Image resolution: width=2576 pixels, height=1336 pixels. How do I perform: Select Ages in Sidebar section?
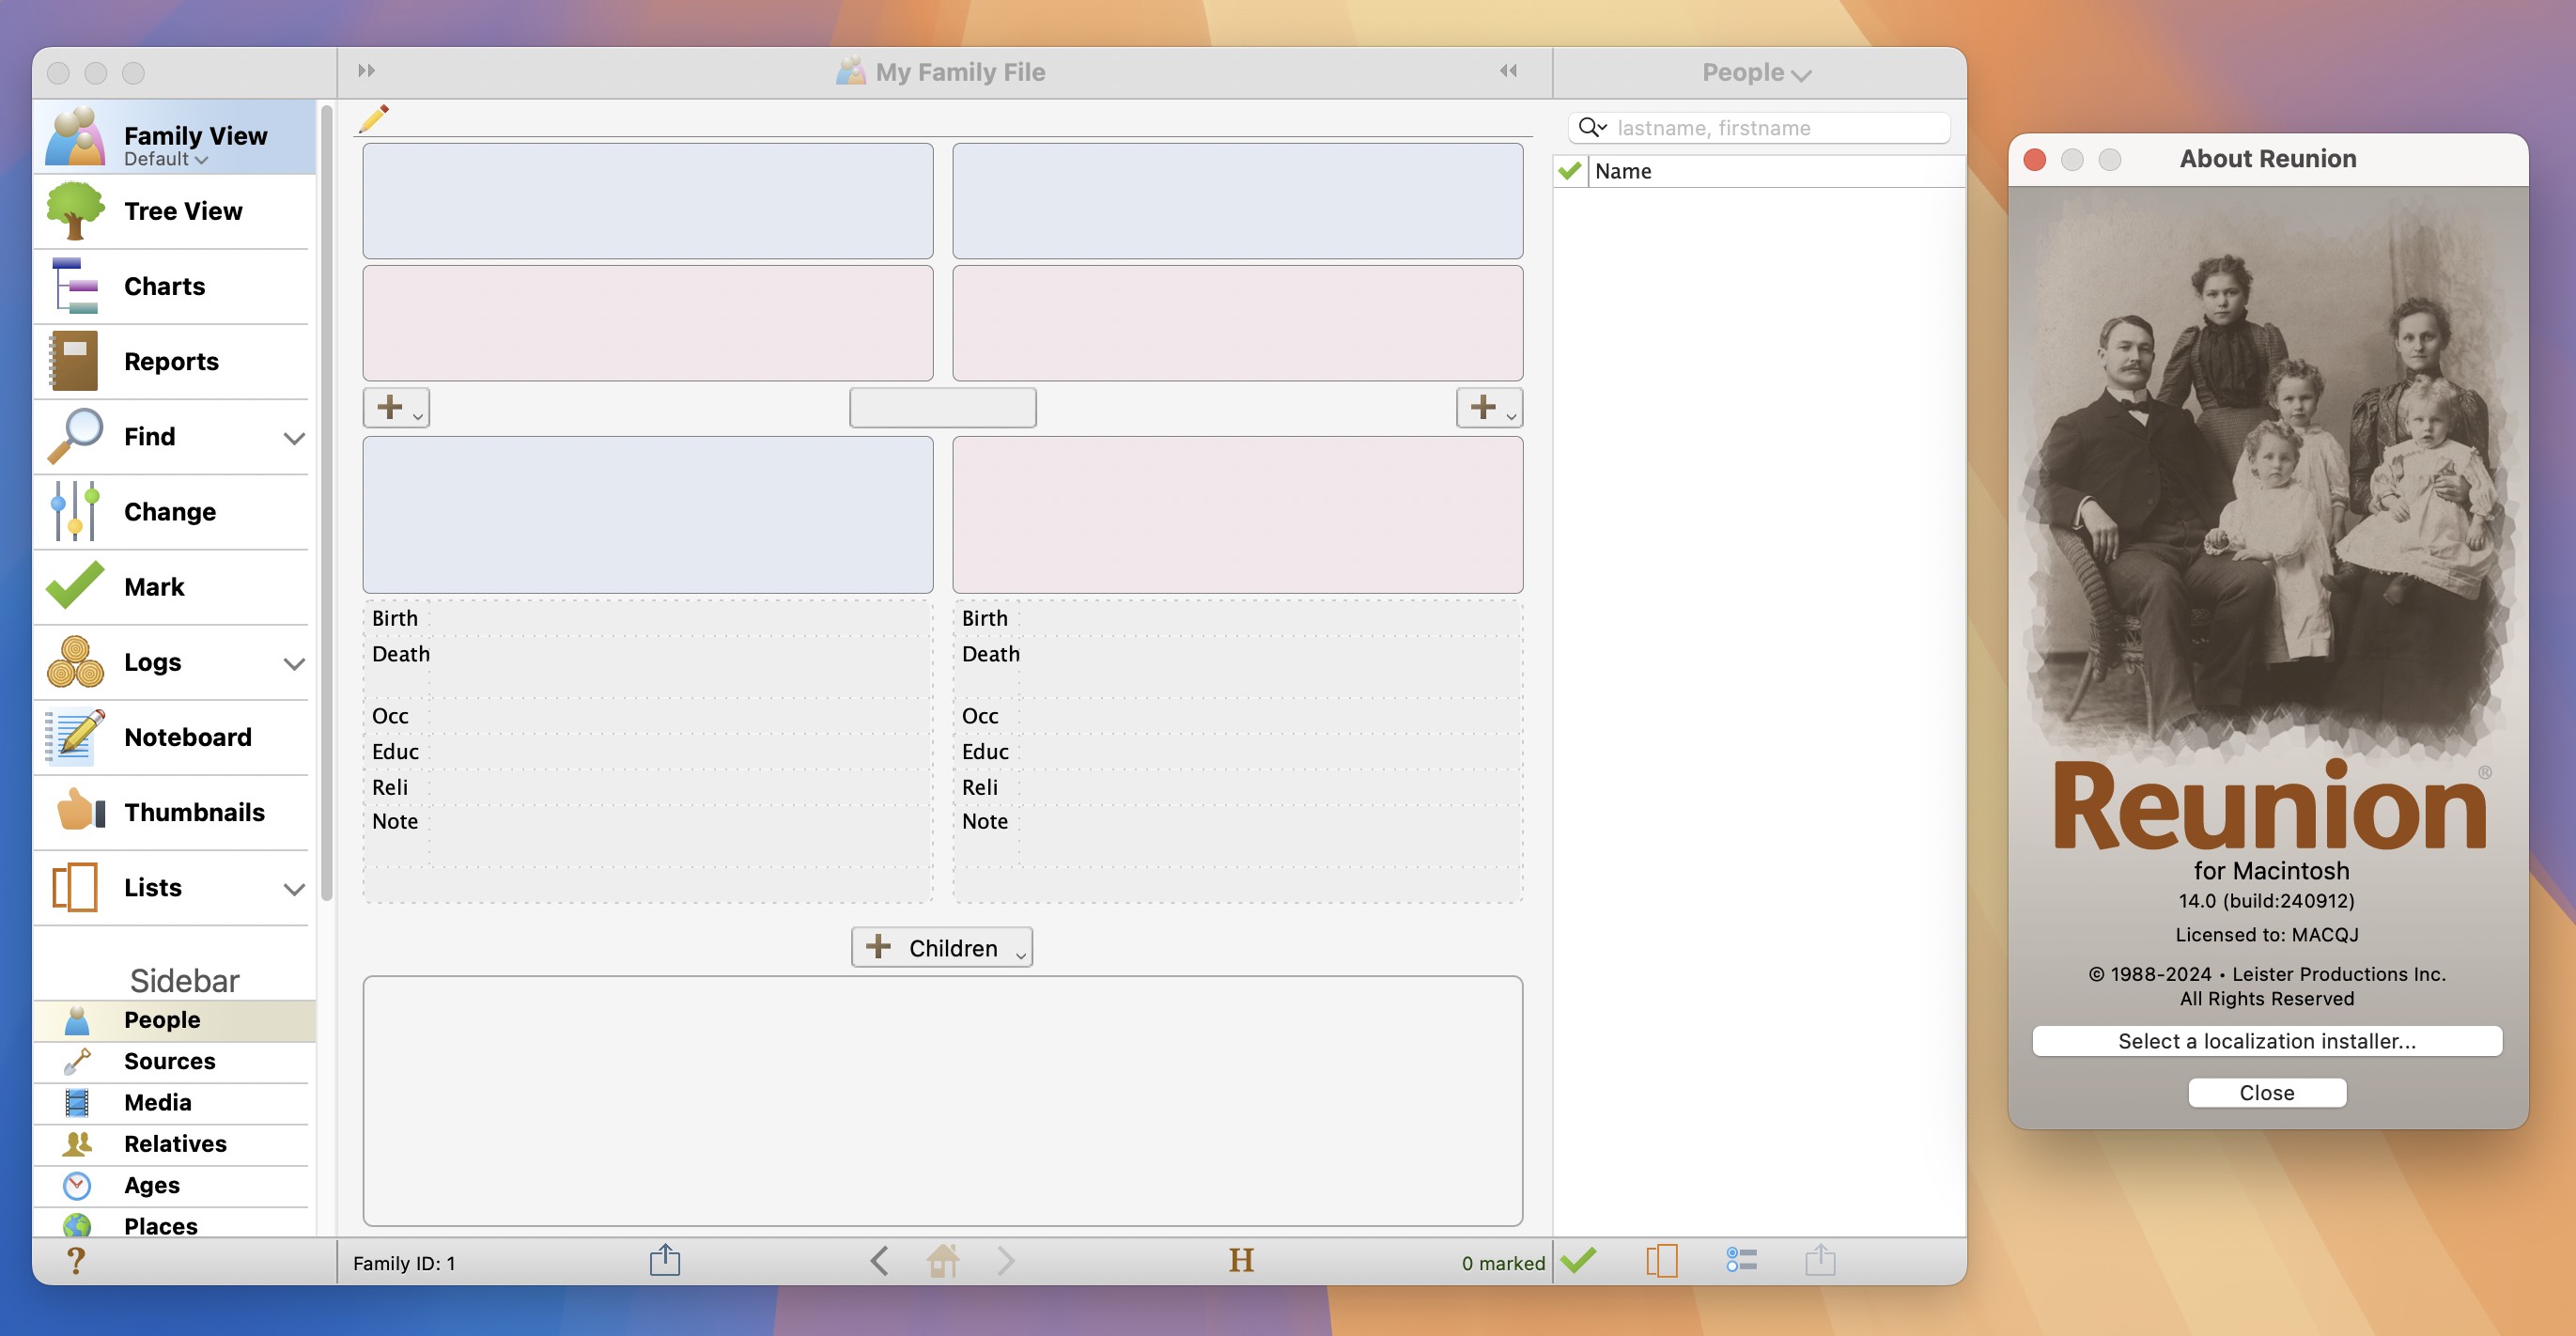(175, 1185)
